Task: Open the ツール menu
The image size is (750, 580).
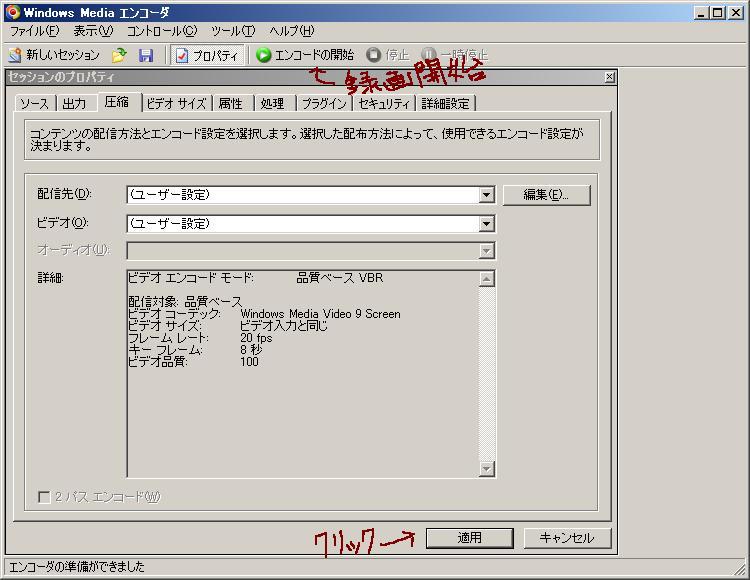Action: [233, 31]
